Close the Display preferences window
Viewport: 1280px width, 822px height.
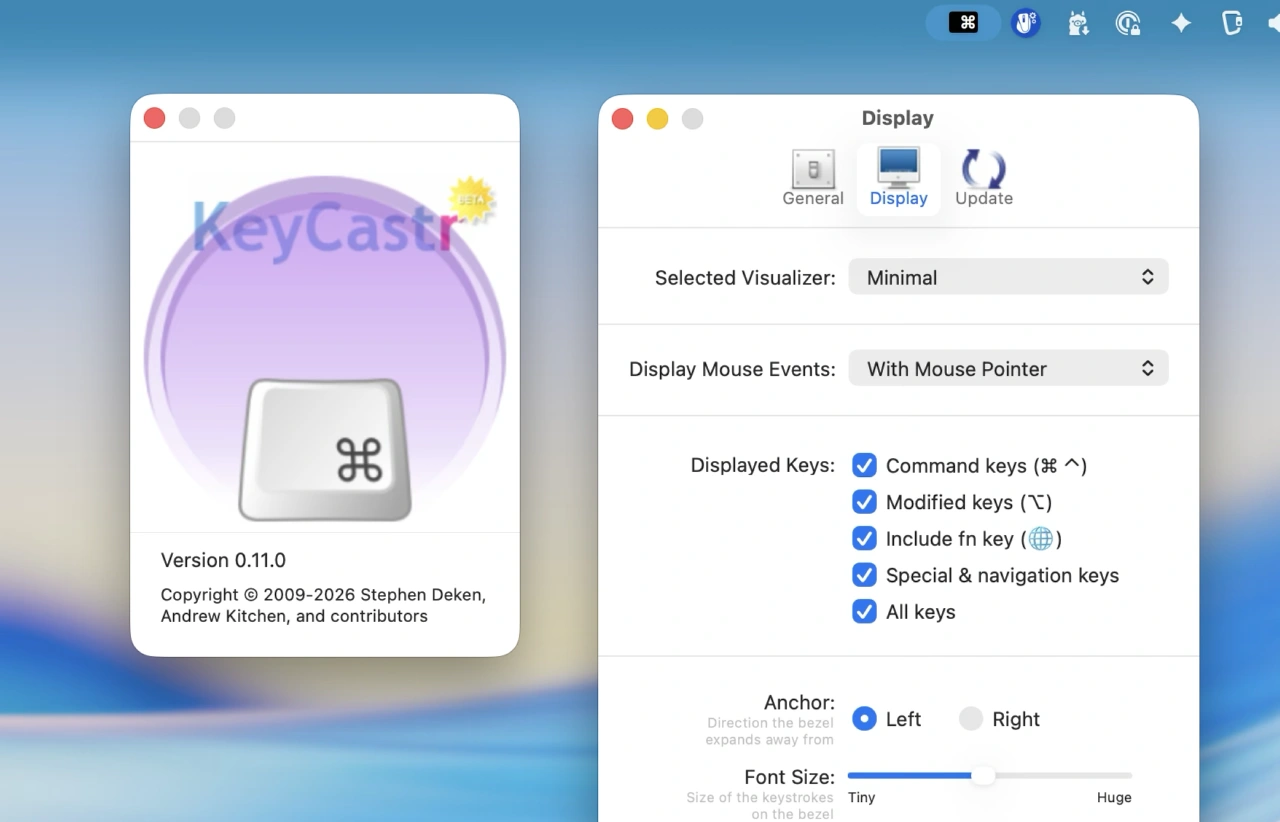(622, 119)
